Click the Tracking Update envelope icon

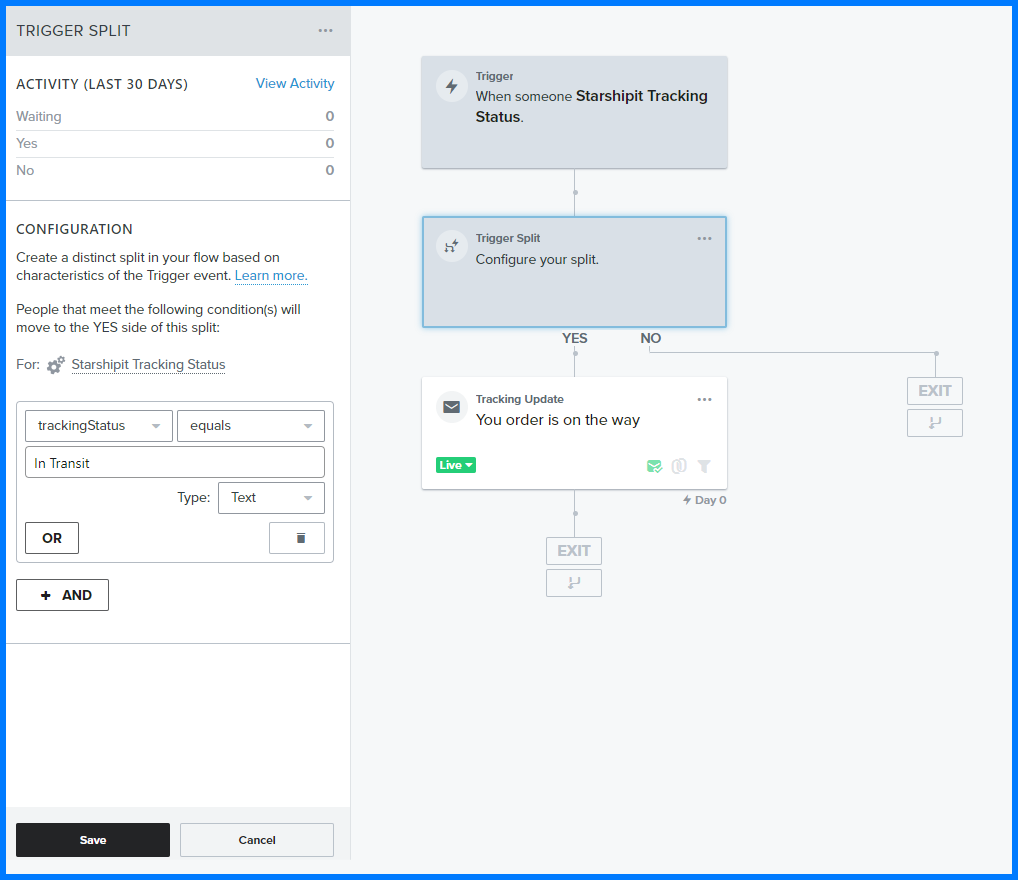click(452, 407)
